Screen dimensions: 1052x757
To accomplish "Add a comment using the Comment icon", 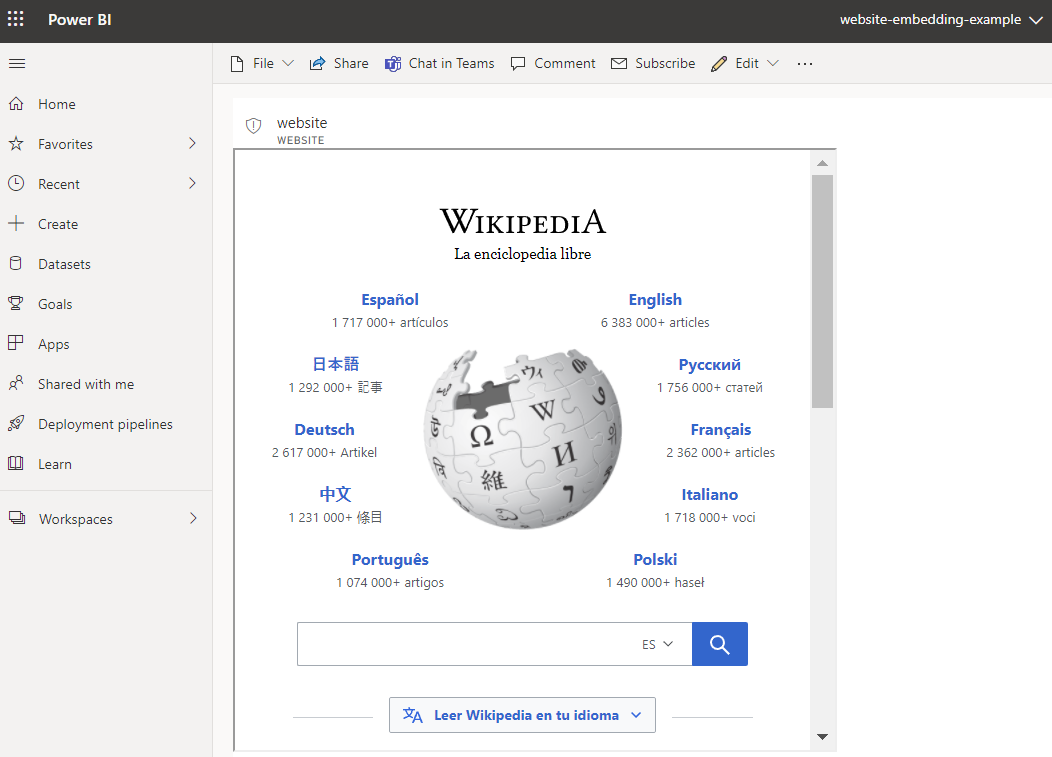I will pos(552,63).
